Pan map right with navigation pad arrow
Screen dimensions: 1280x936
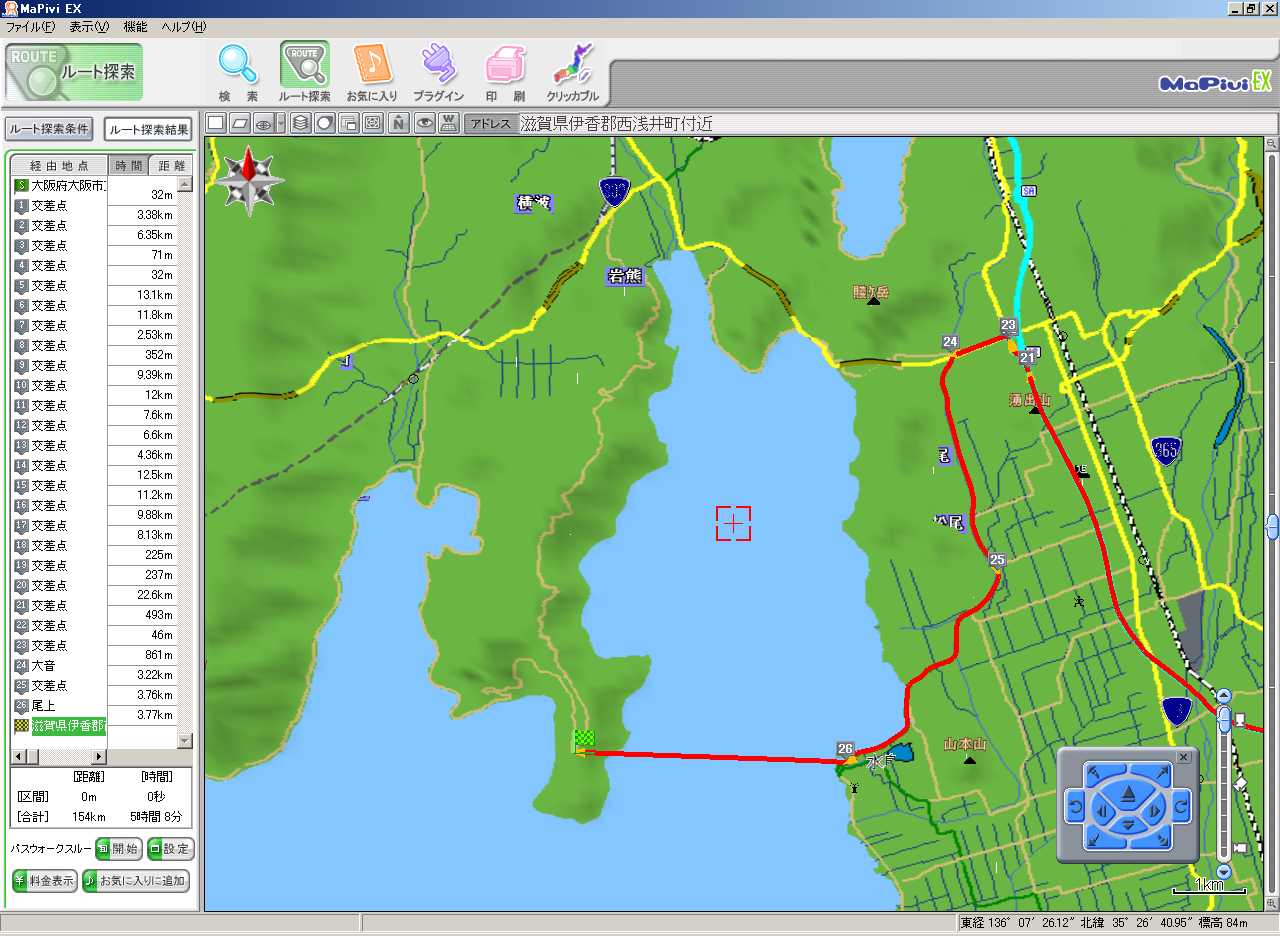[x=1155, y=810]
